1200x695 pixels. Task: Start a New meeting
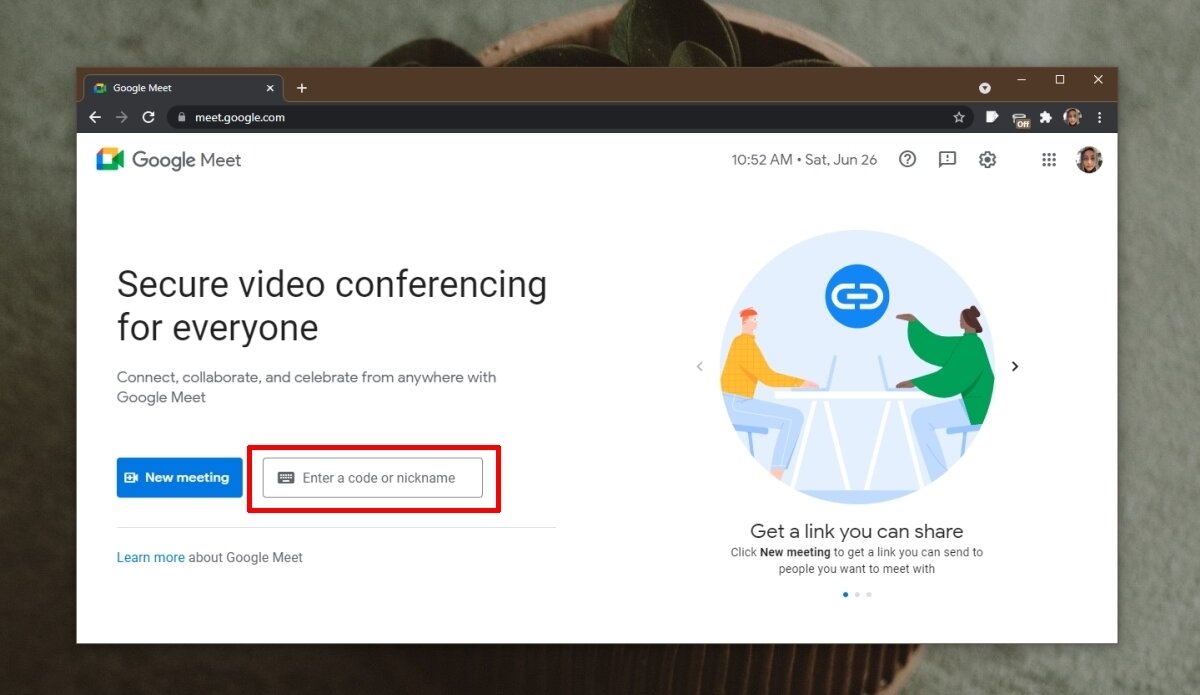click(x=179, y=477)
